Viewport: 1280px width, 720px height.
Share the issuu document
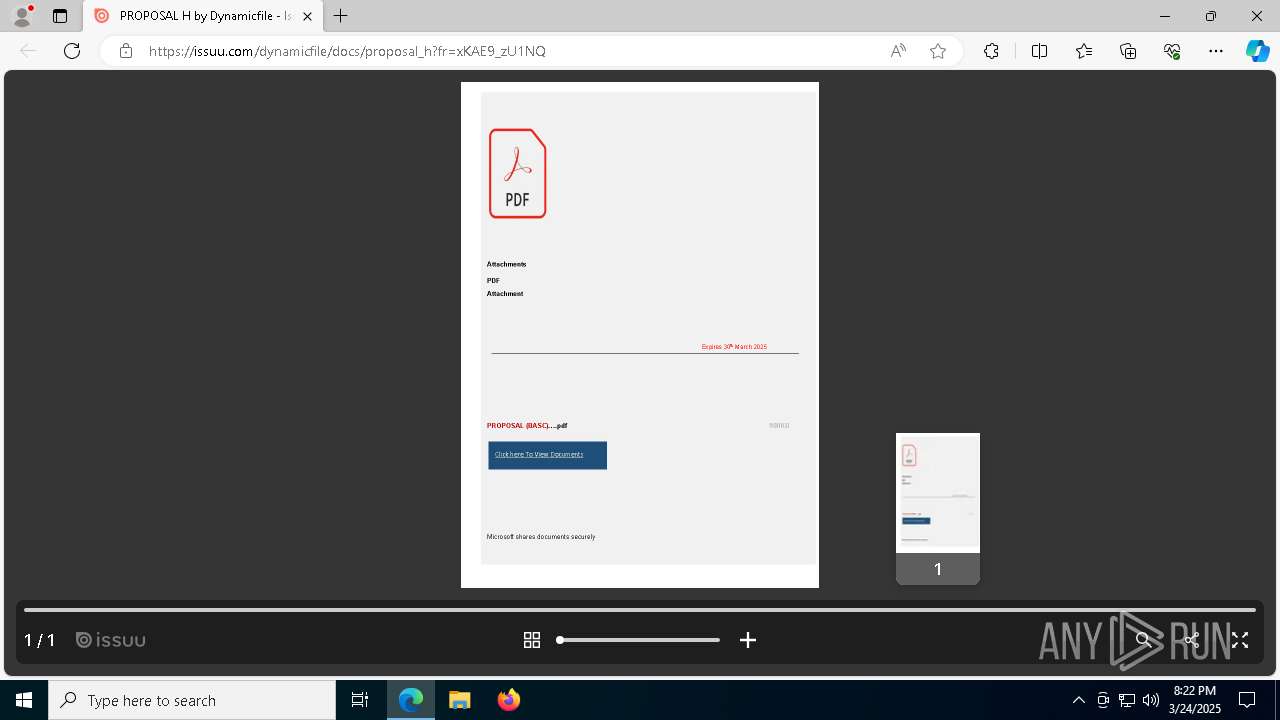click(1191, 640)
